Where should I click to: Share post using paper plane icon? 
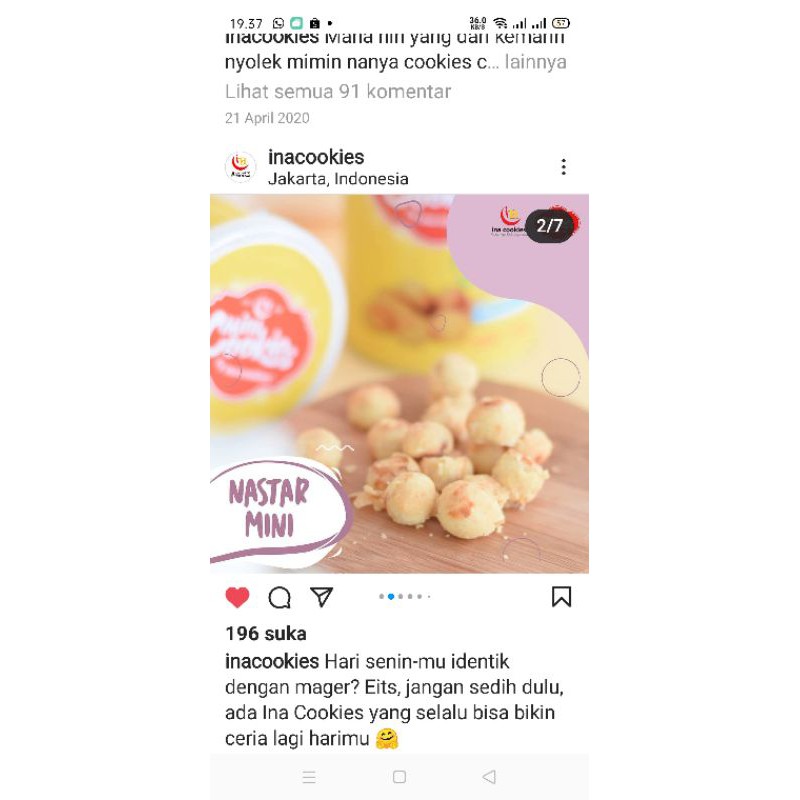(321, 596)
